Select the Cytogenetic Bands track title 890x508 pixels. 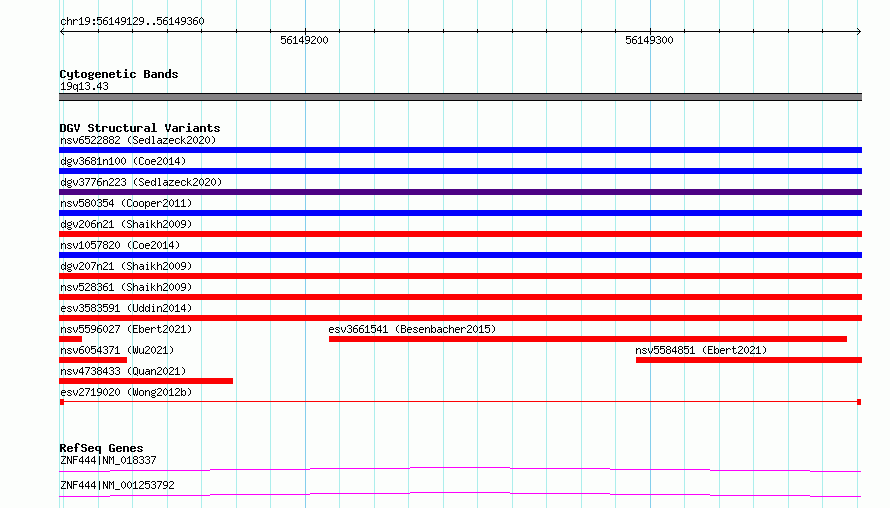click(x=119, y=74)
